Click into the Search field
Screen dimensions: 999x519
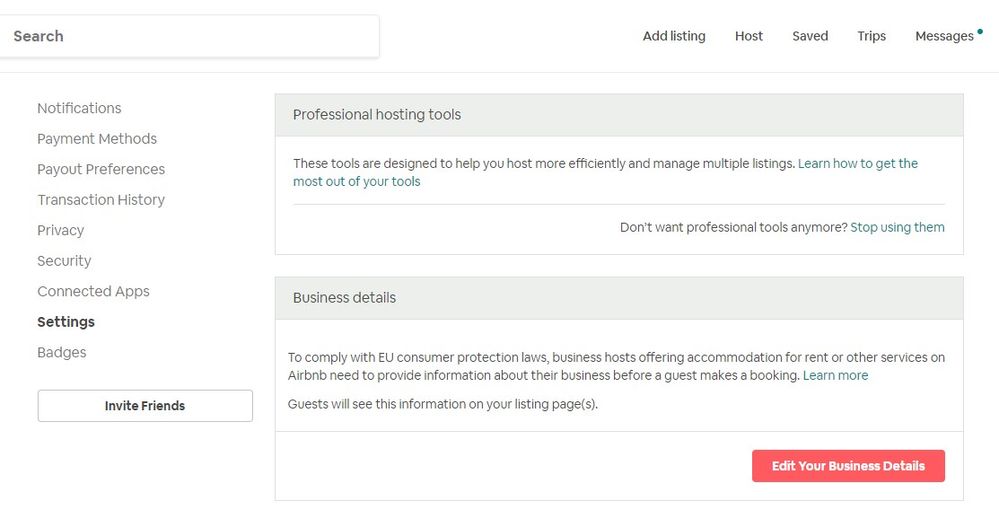(190, 36)
